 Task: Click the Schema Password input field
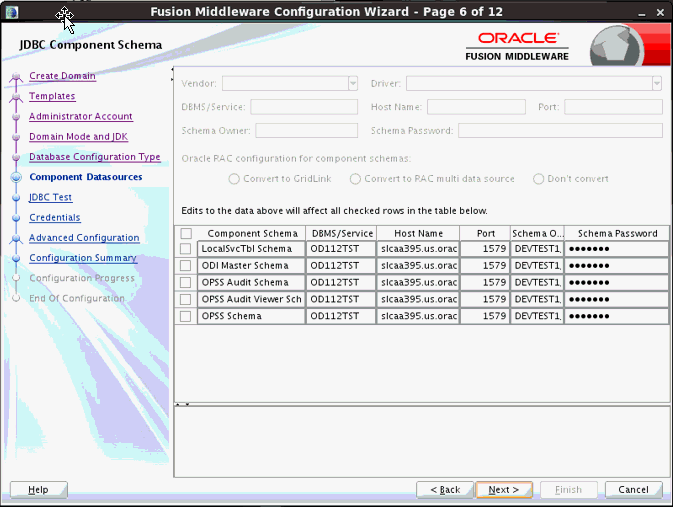[x=560, y=131]
